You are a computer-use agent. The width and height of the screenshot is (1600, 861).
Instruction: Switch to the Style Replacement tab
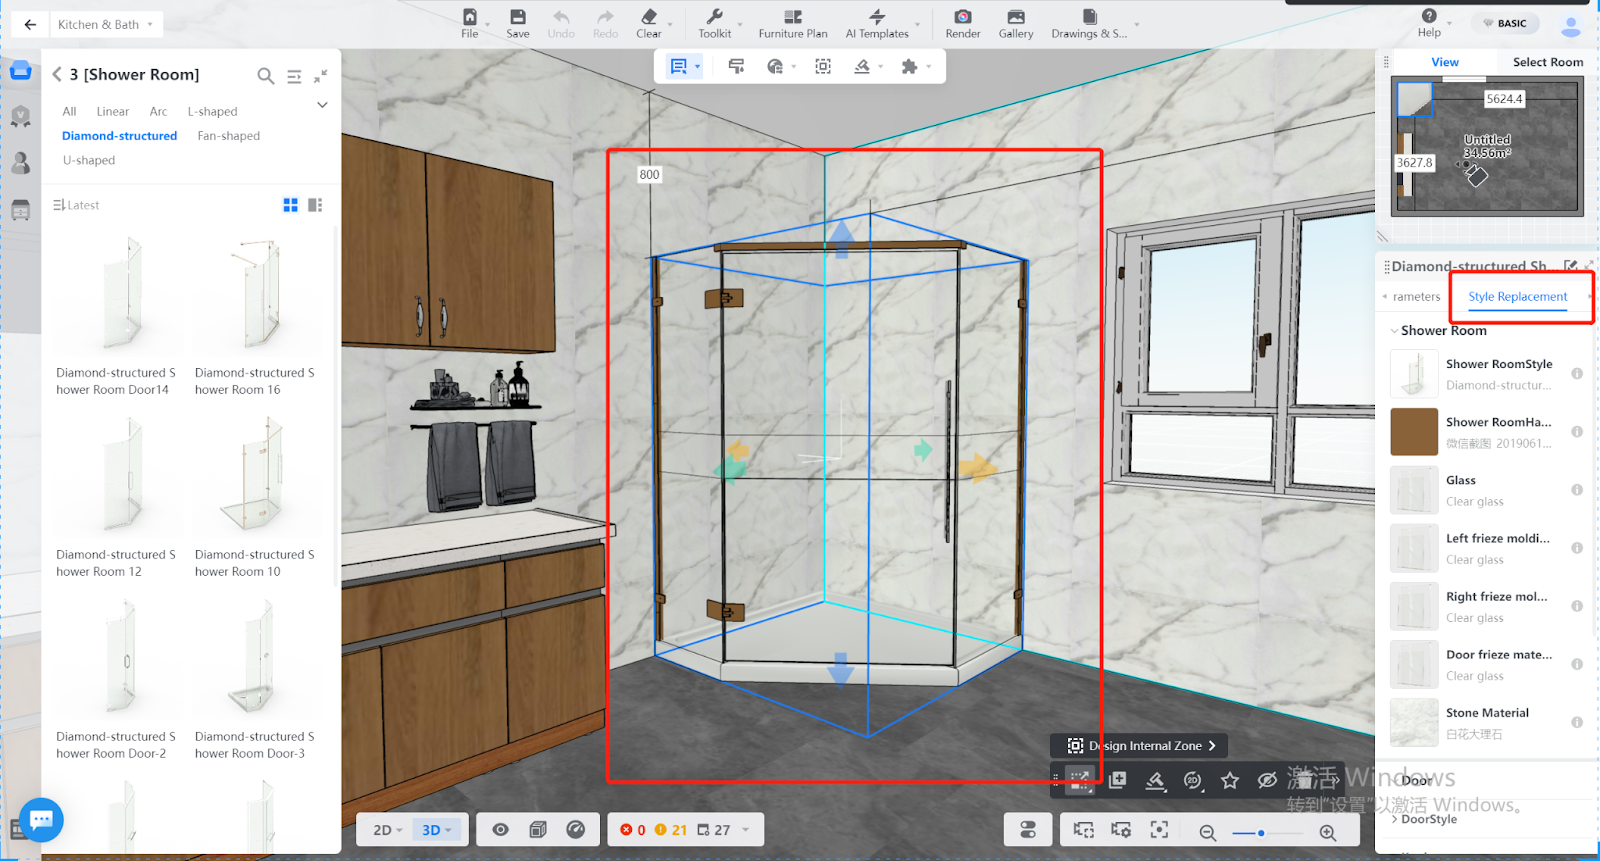point(1517,297)
